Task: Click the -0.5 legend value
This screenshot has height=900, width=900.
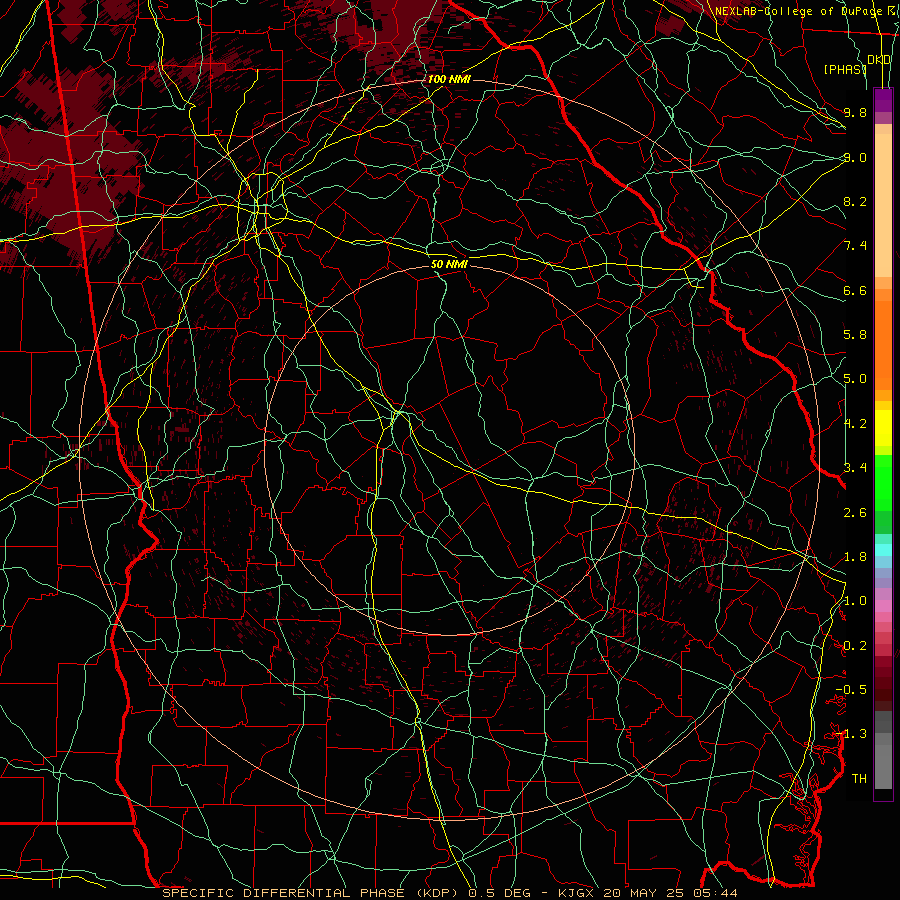Action: tap(851, 690)
